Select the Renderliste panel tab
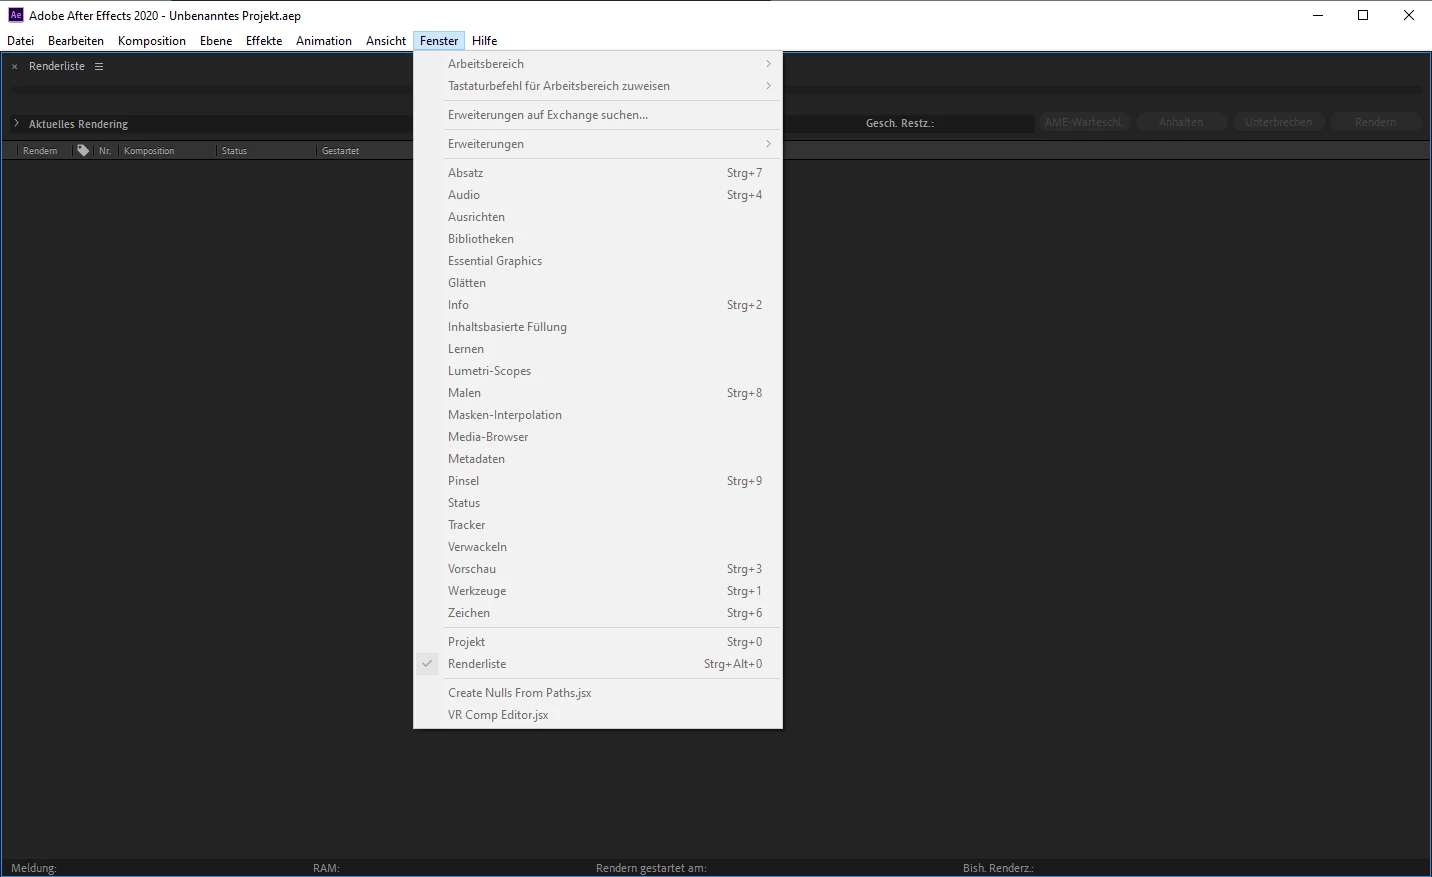 57,66
